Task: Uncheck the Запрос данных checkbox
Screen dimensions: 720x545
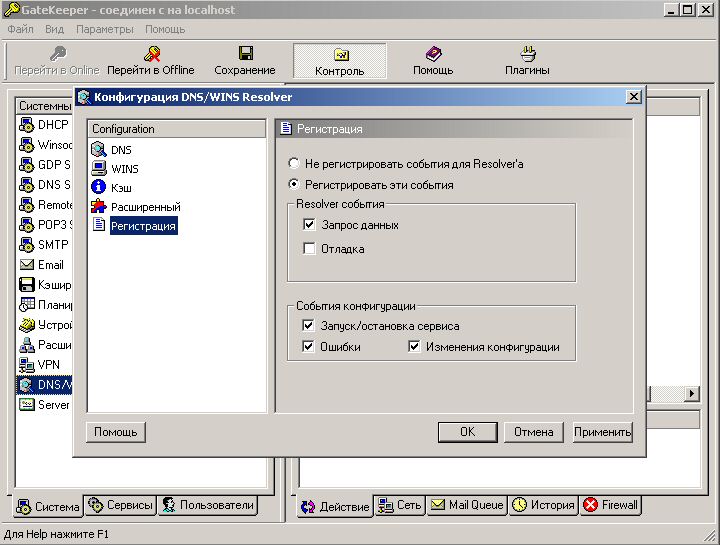Action: coord(309,225)
